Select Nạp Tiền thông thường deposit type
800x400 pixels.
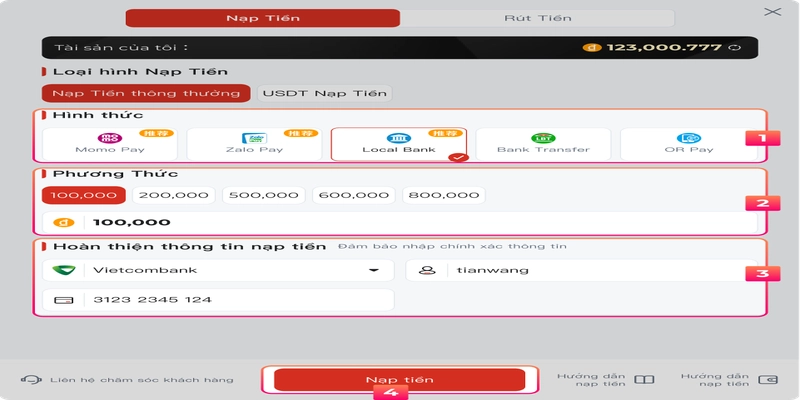146,93
